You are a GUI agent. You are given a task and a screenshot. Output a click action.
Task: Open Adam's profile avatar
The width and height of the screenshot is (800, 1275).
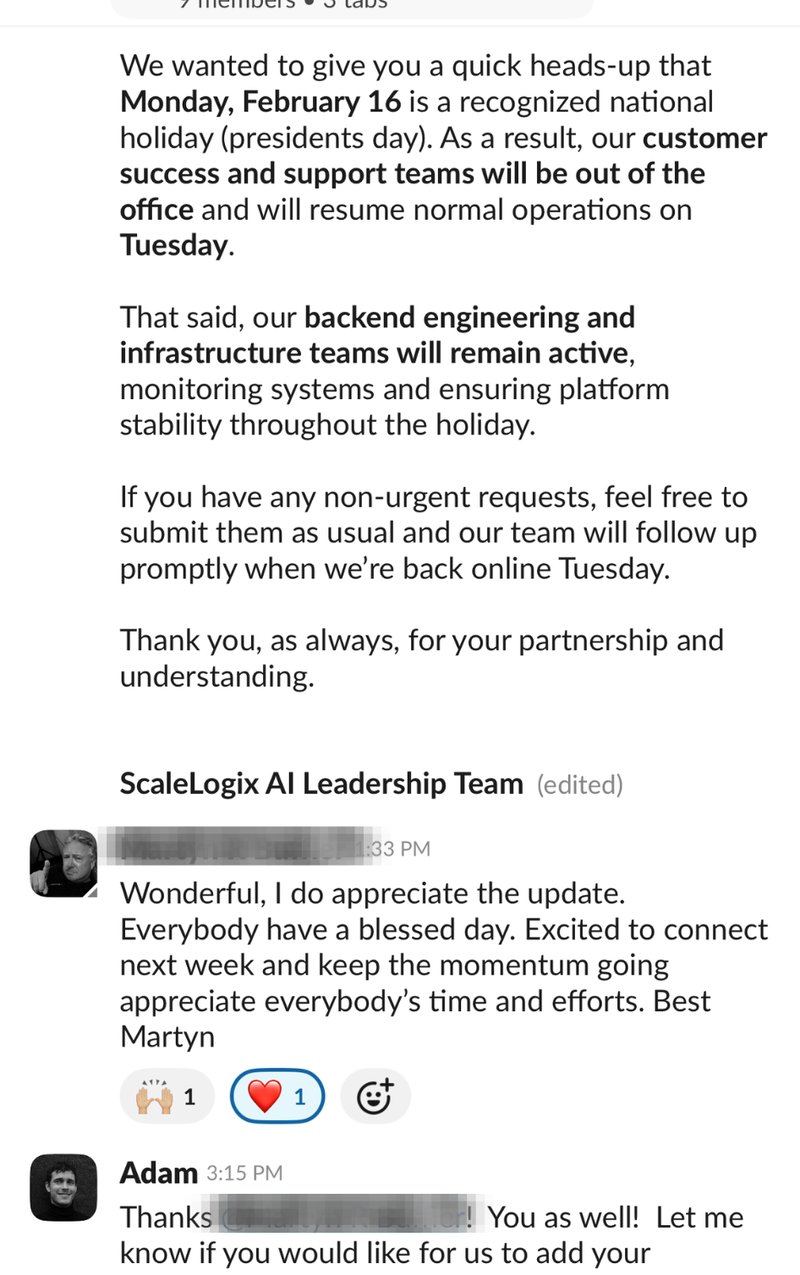coord(64,1188)
